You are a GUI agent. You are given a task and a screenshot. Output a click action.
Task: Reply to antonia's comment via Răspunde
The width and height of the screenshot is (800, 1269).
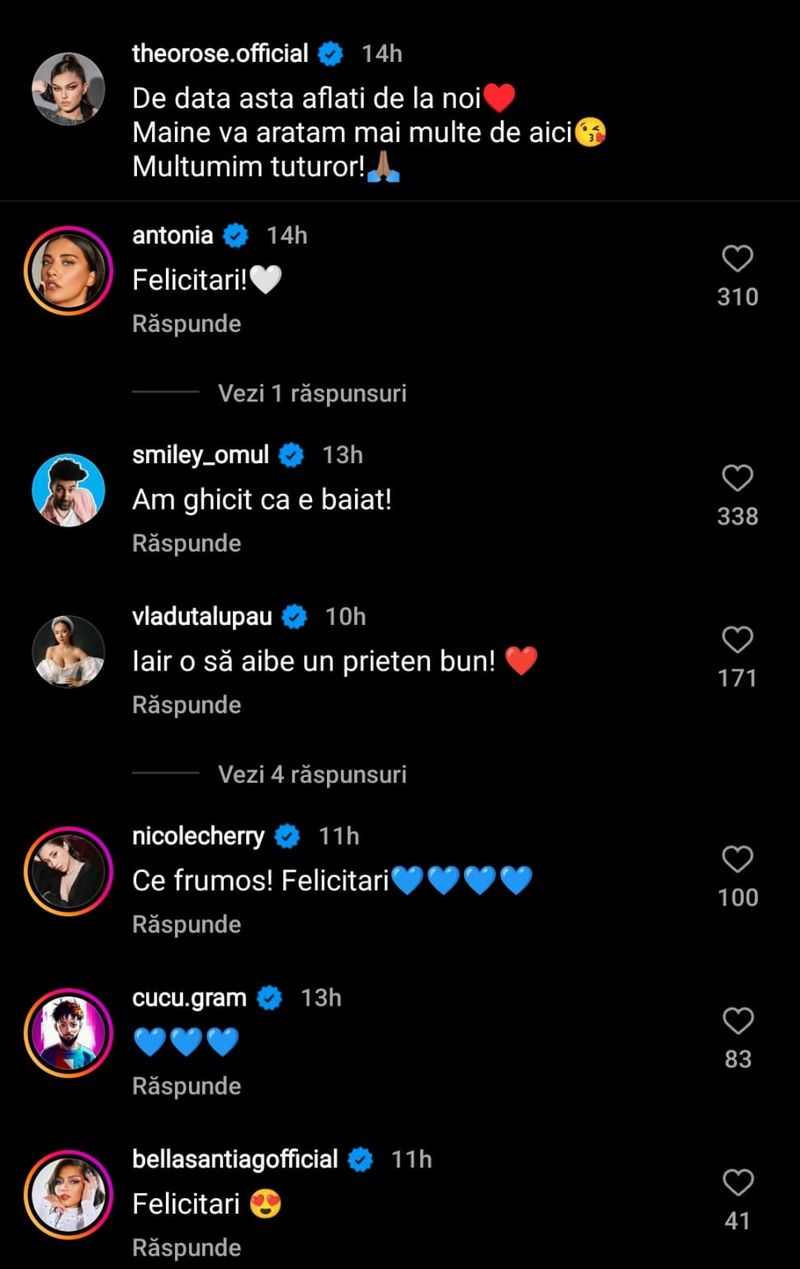point(187,324)
